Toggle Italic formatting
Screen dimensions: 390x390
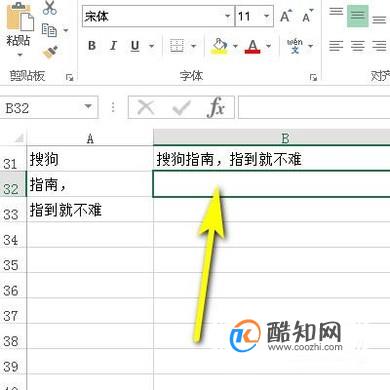113,46
